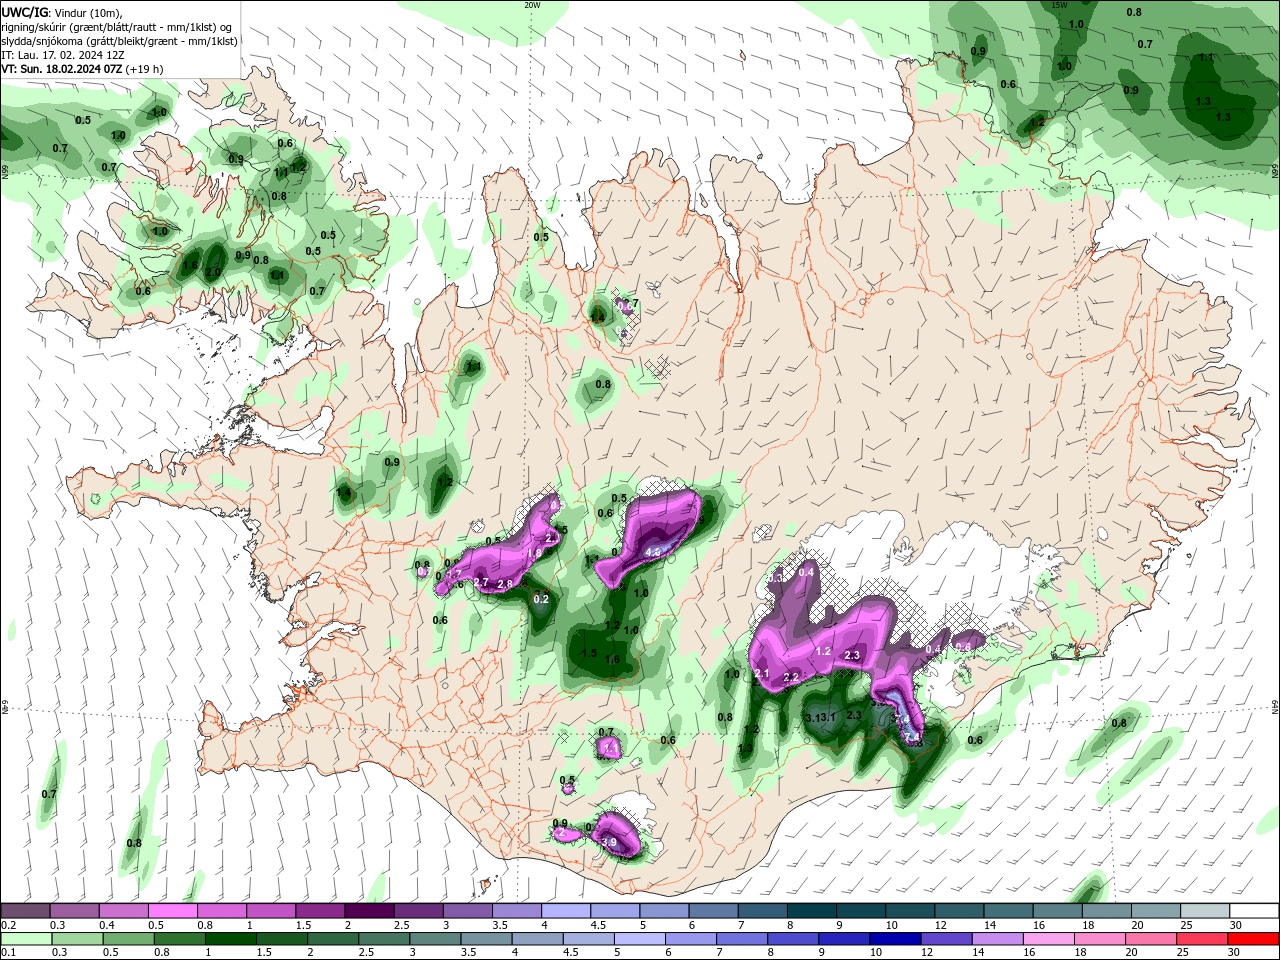Click the header text 'UWC/IG: Vindur (10m),'
Image resolution: width=1280 pixels, height=960 pixels.
click(x=60, y=12)
